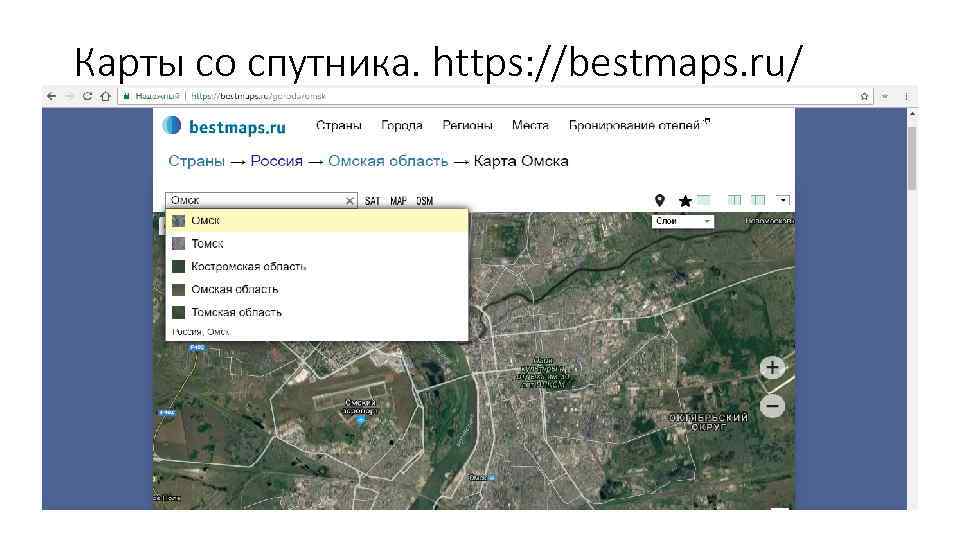Open the small arrow dropdown in map toolbar
Viewport: 960px width, 540px height.
click(x=783, y=200)
